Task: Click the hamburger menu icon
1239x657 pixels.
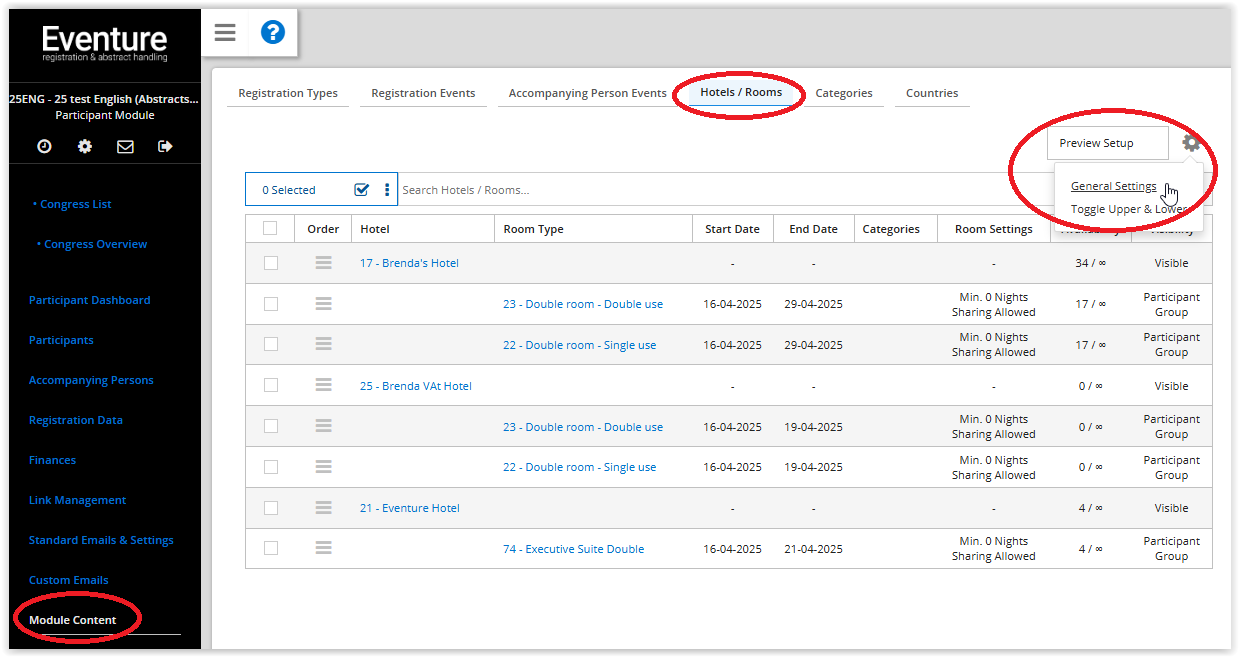Action: pyautogui.click(x=225, y=33)
